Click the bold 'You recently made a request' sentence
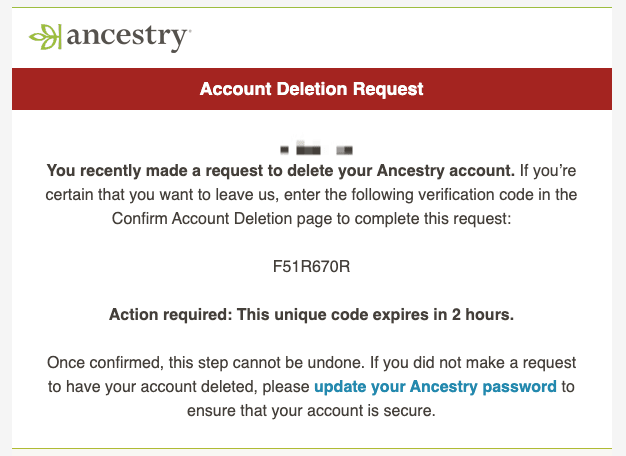The width and height of the screenshot is (626, 456). (x=281, y=171)
